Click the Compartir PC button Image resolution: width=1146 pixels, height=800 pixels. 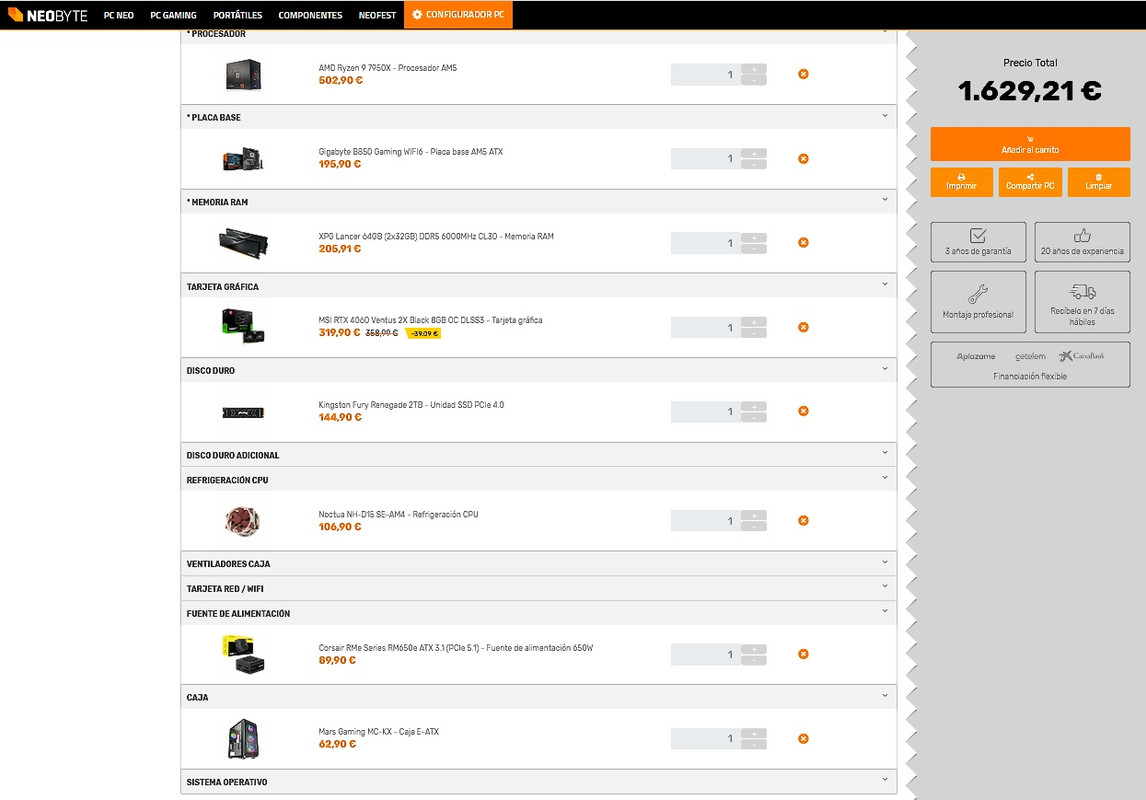click(x=1030, y=182)
